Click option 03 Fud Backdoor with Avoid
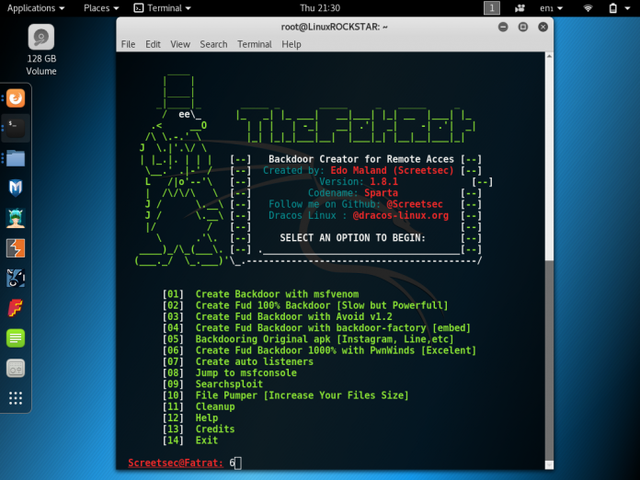The height and width of the screenshot is (480, 640). click(277, 317)
